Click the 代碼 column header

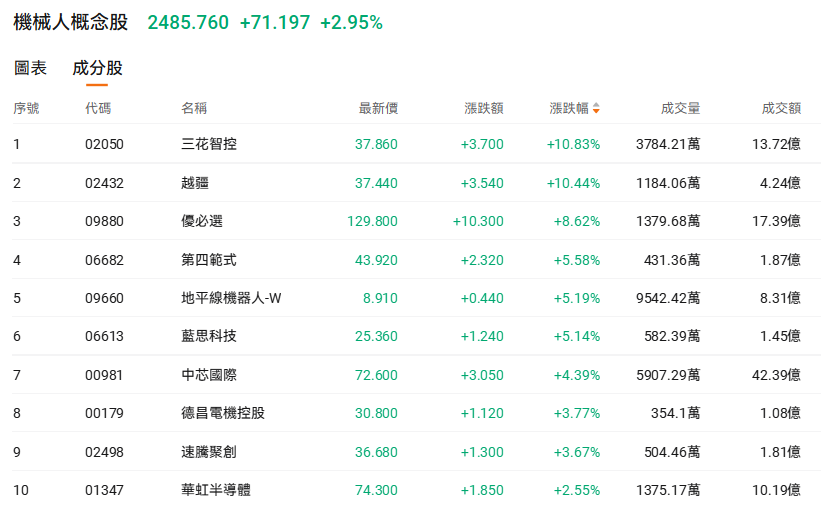[98, 108]
